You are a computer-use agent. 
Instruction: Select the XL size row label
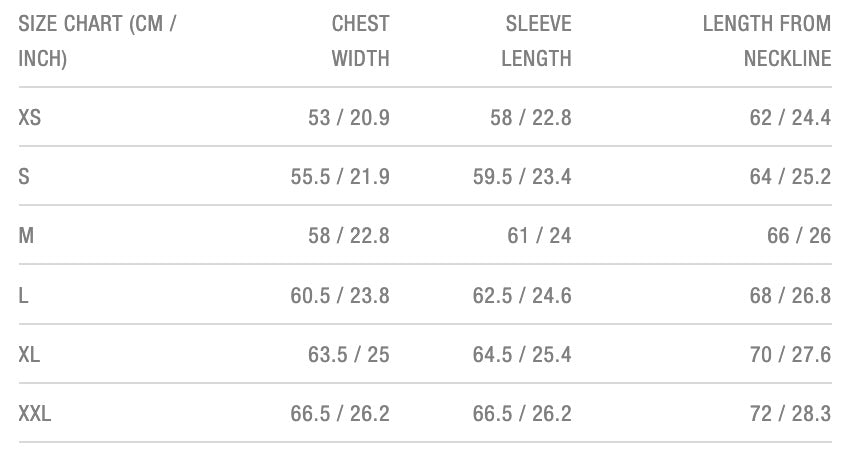[x=30, y=354]
